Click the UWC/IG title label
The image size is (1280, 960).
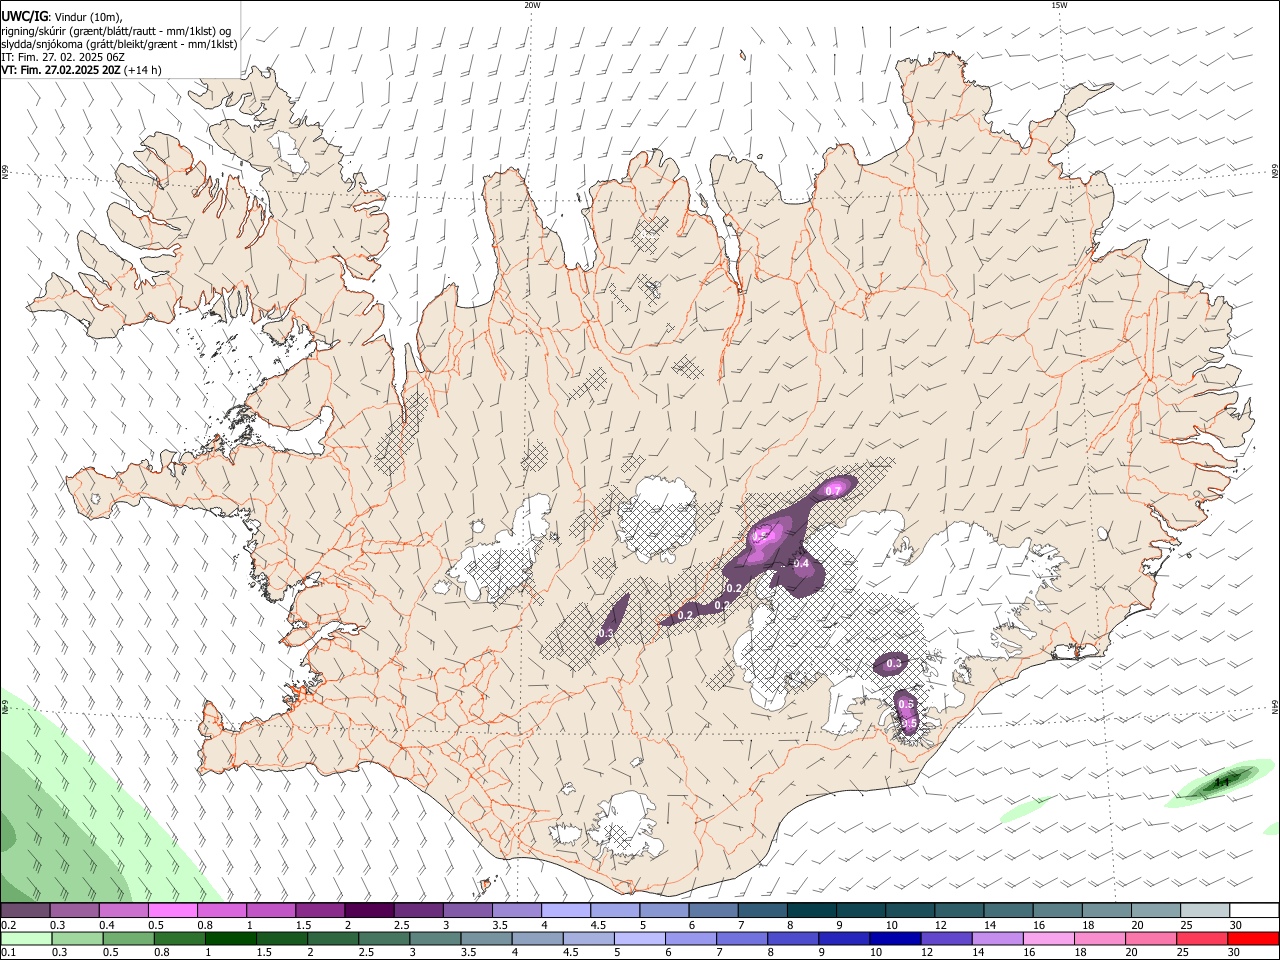pos(24,17)
